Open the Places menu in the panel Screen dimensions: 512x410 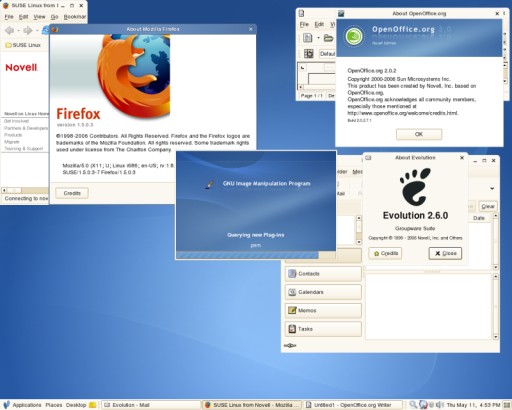(x=54, y=405)
